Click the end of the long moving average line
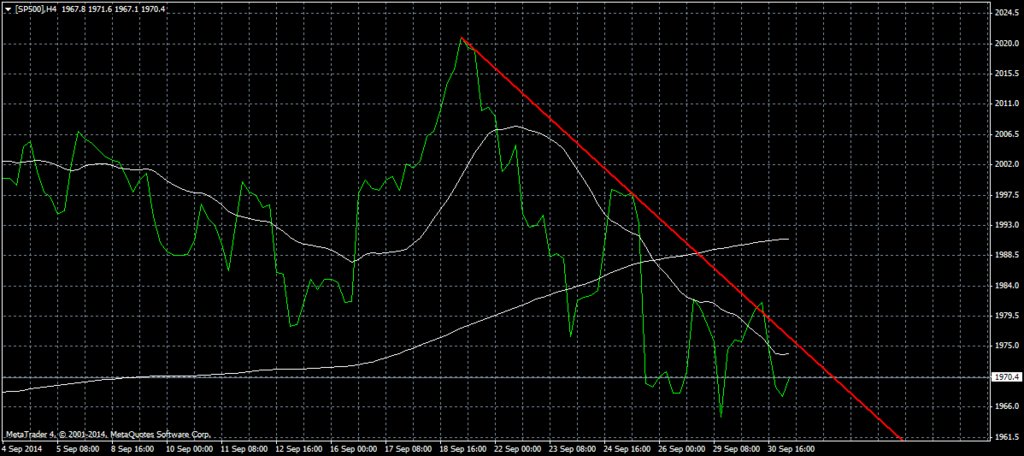1024x456 pixels. pos(788,239)
